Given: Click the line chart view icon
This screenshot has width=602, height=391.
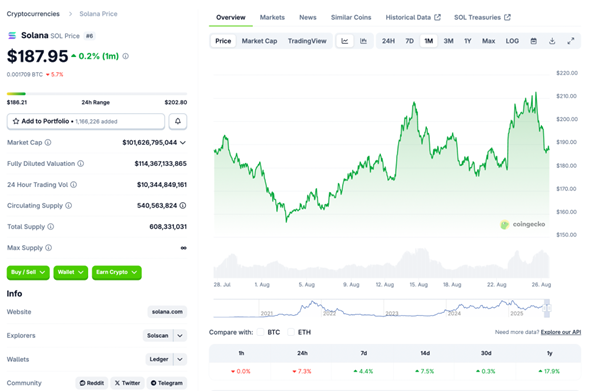Looking at the screenshot, I should coord(344,41).
